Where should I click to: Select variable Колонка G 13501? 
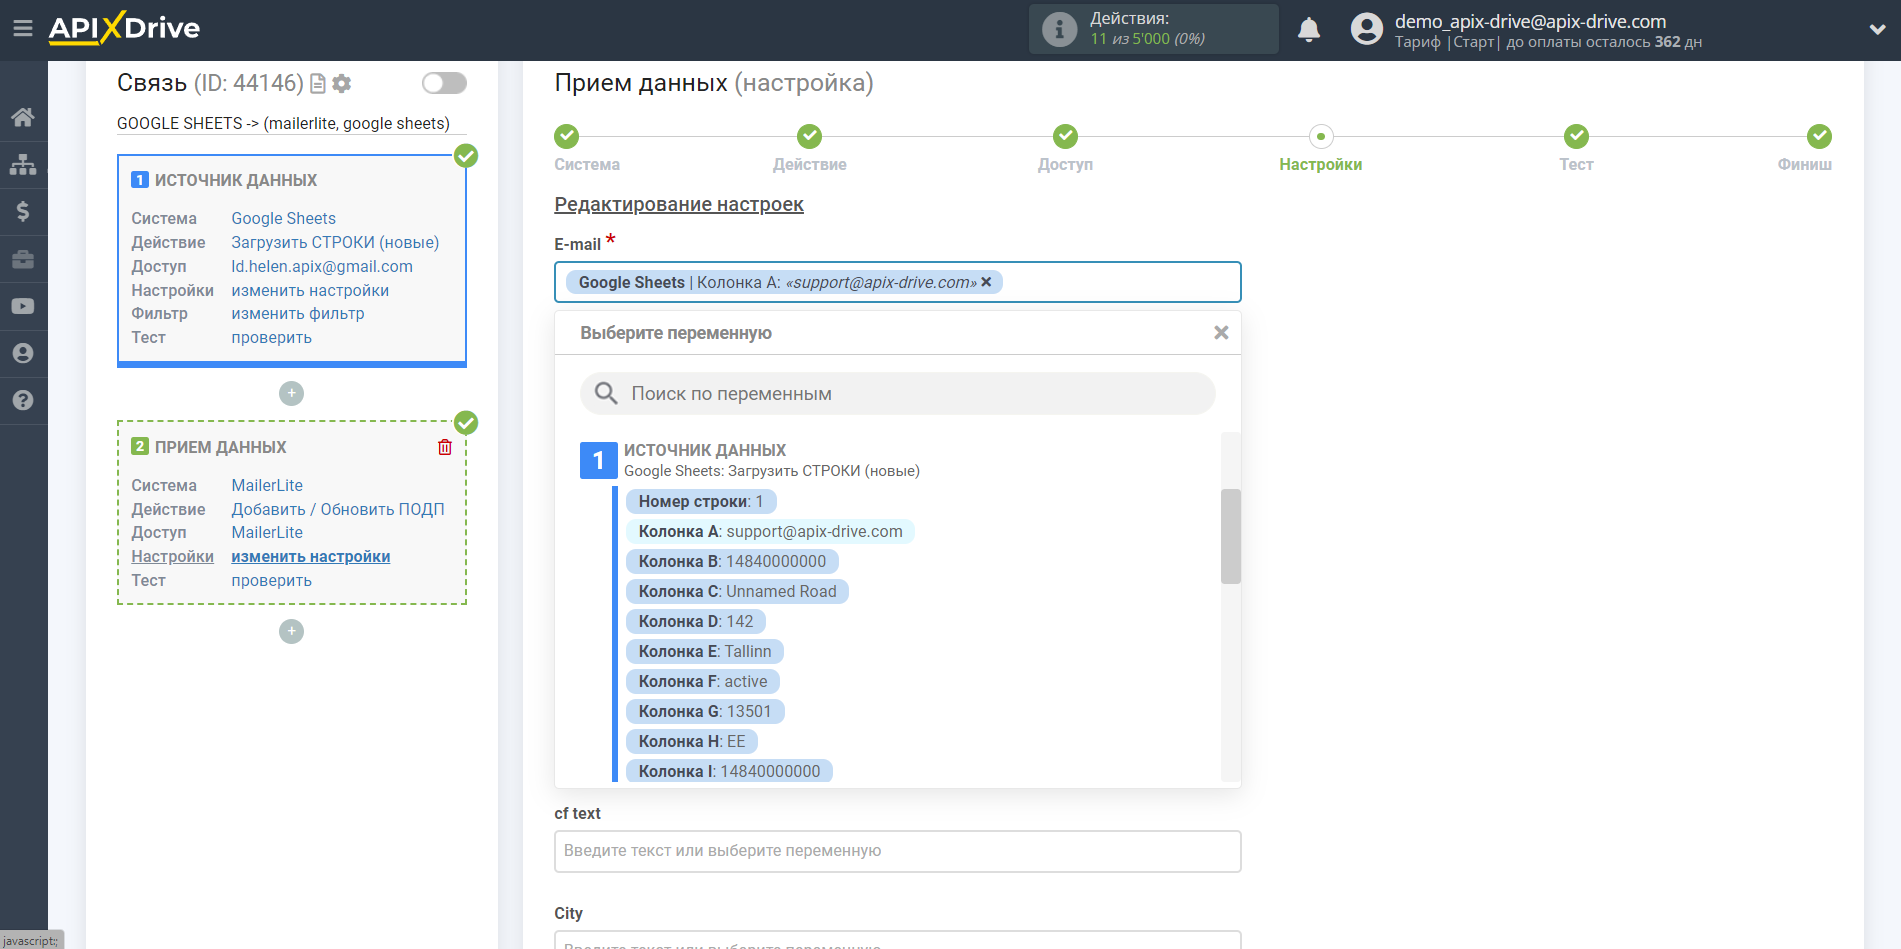click(705, 712)
